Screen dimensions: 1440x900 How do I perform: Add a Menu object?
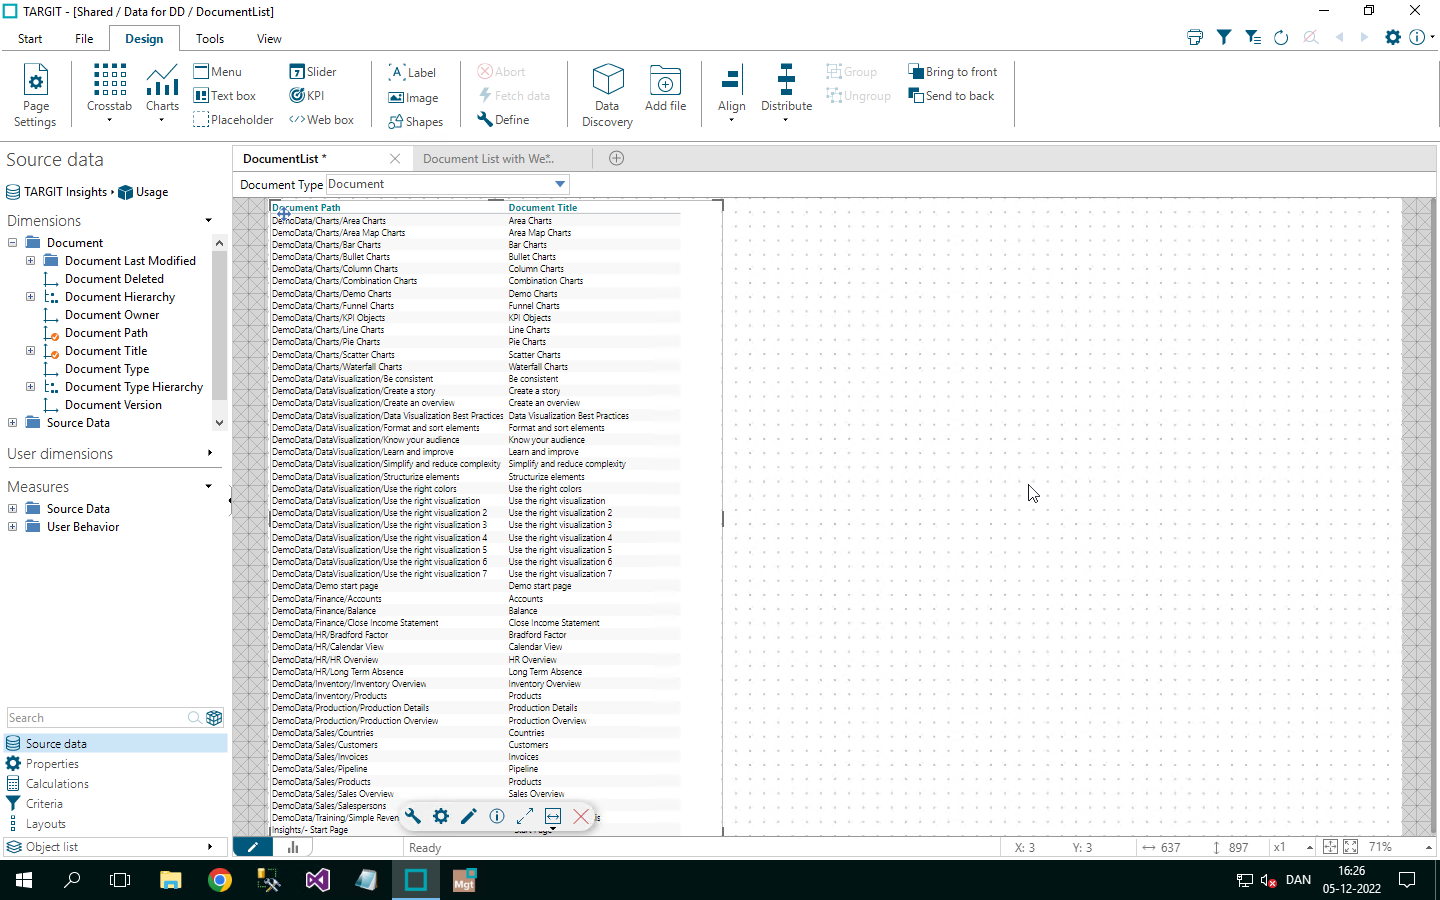click(218, 72)
